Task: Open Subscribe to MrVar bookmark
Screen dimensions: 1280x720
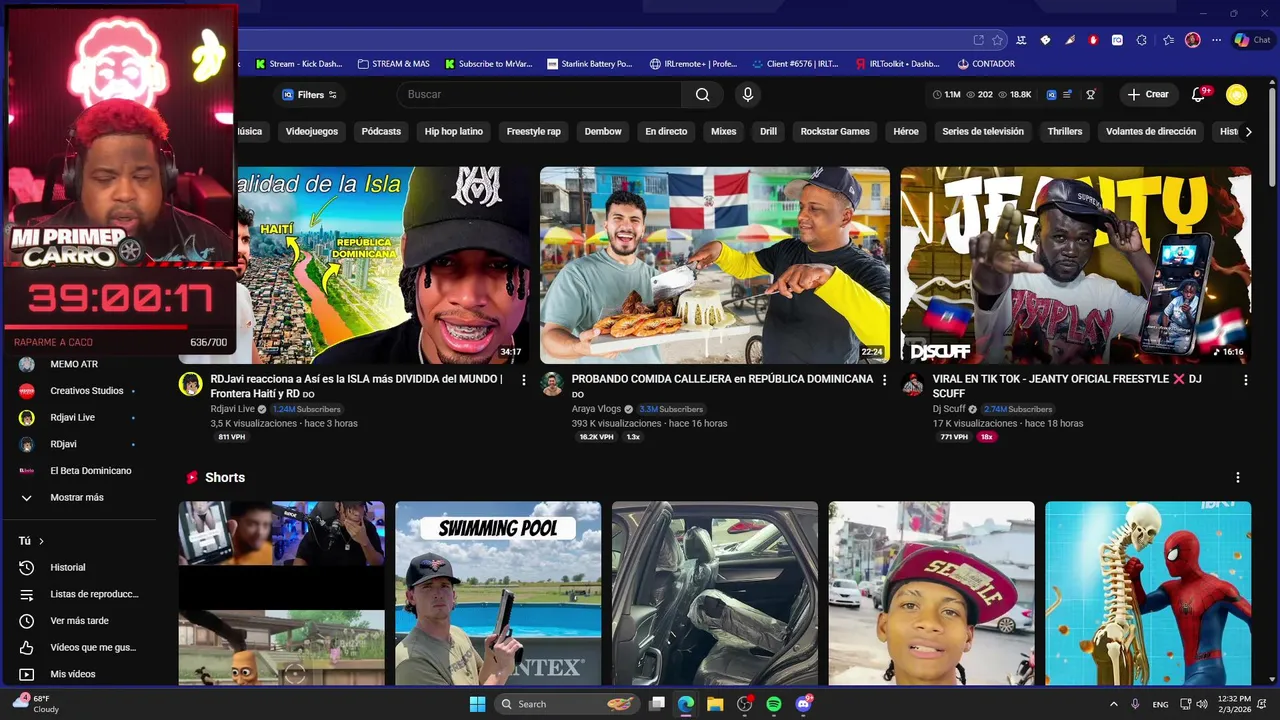Action: click(489, 63)
